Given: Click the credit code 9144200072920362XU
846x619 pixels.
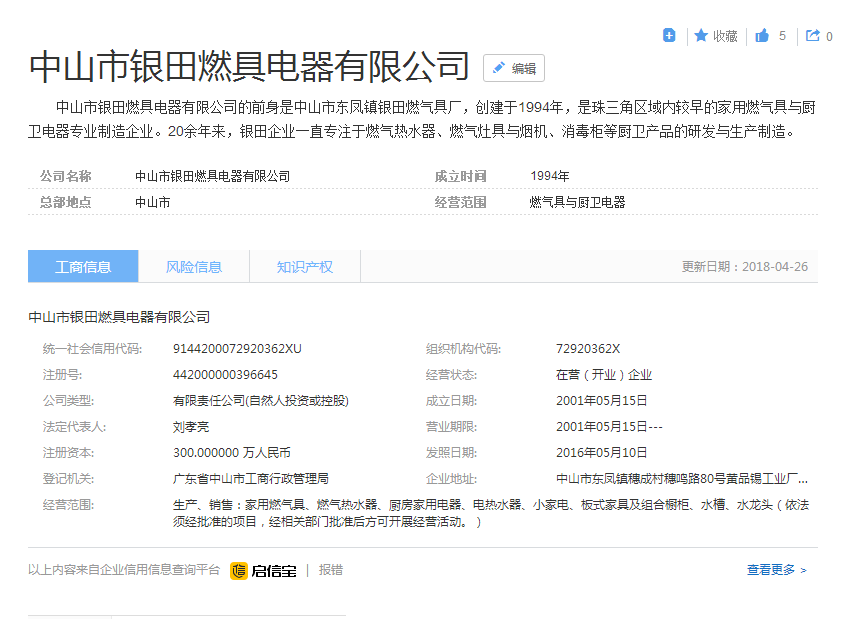Looking at the screenshot, I should (x=237, y=349).
